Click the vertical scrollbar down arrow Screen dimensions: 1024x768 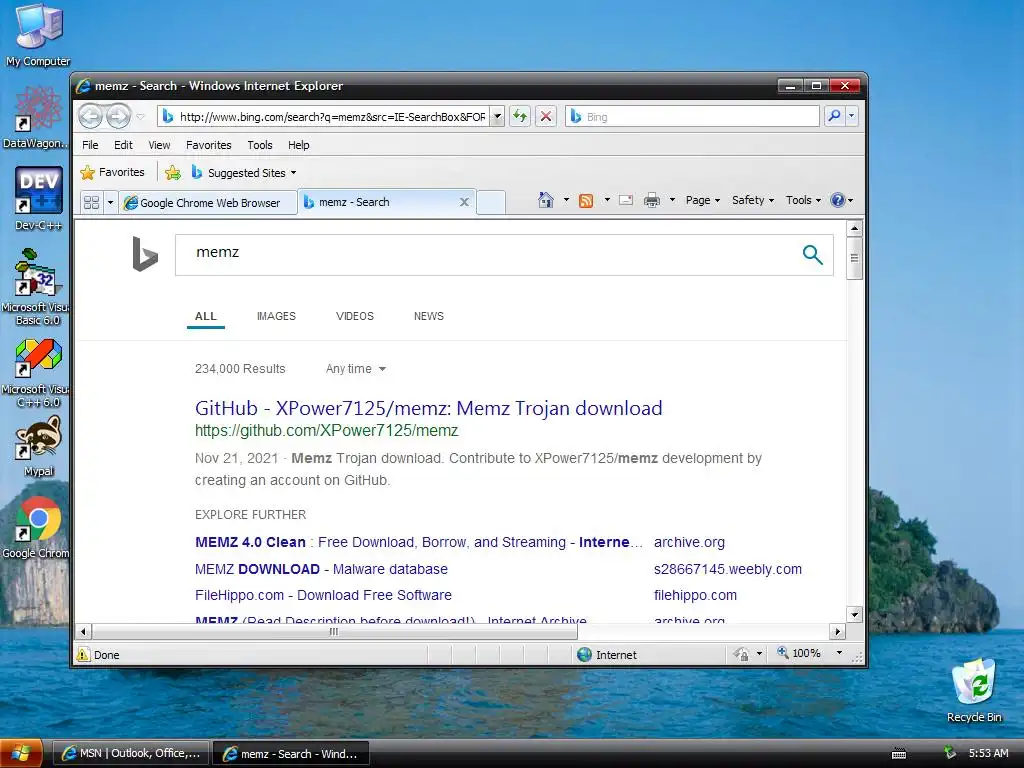[854, 614]
